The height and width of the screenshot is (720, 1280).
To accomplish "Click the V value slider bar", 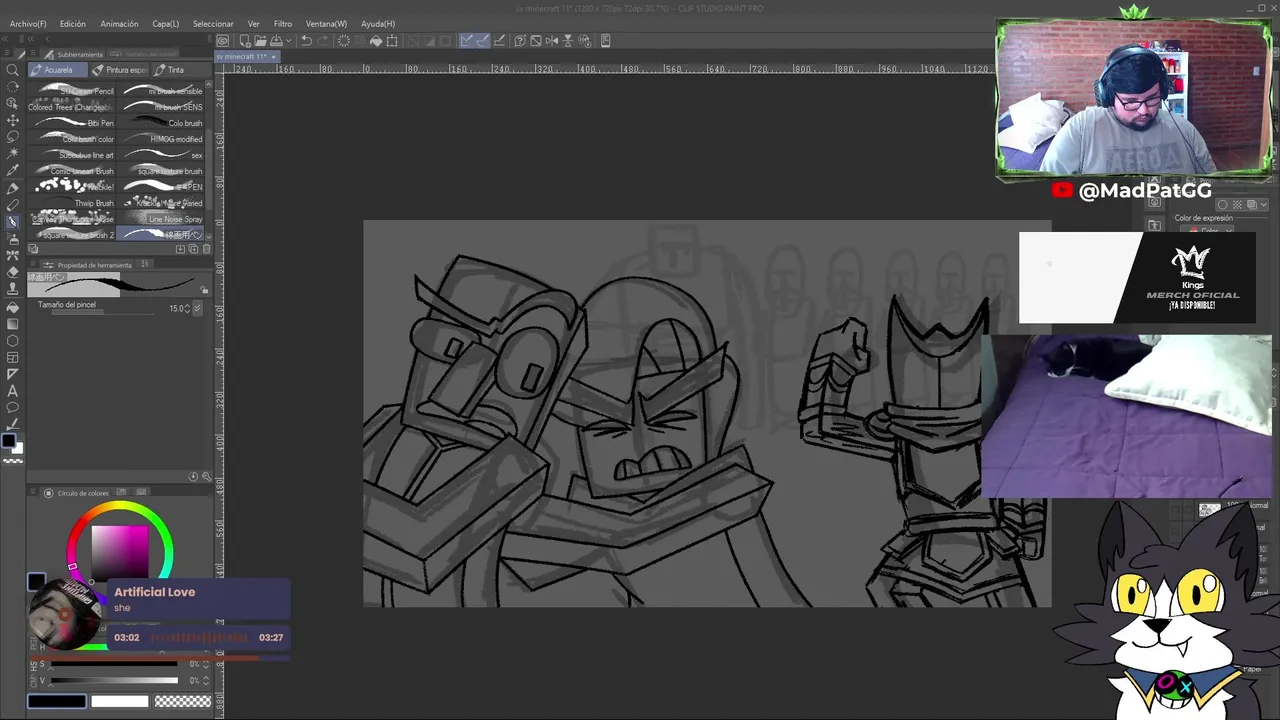I will pos(114,681).
